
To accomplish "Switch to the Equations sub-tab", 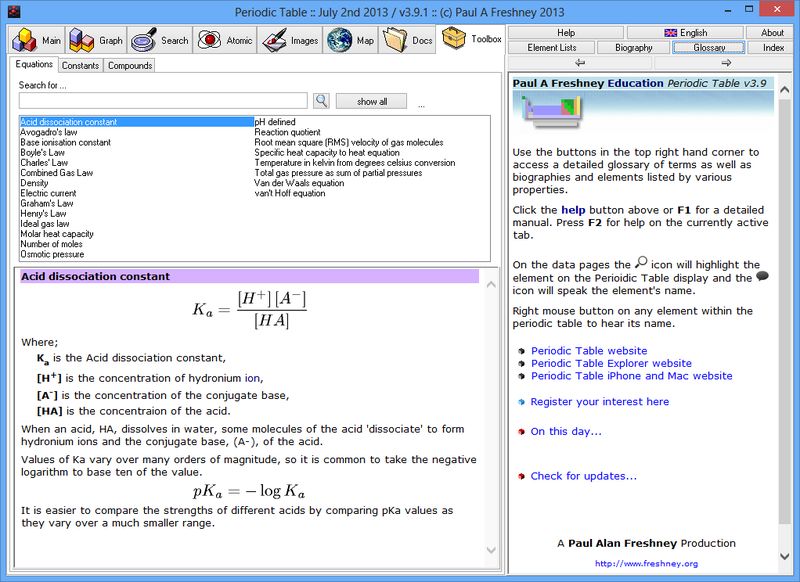I will click(34, 64).
